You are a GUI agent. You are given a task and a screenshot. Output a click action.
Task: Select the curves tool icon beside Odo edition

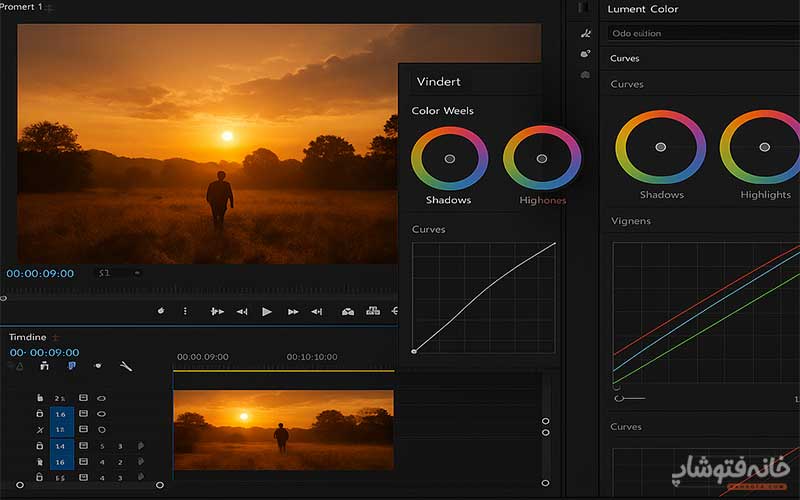(x=586, y=34)
